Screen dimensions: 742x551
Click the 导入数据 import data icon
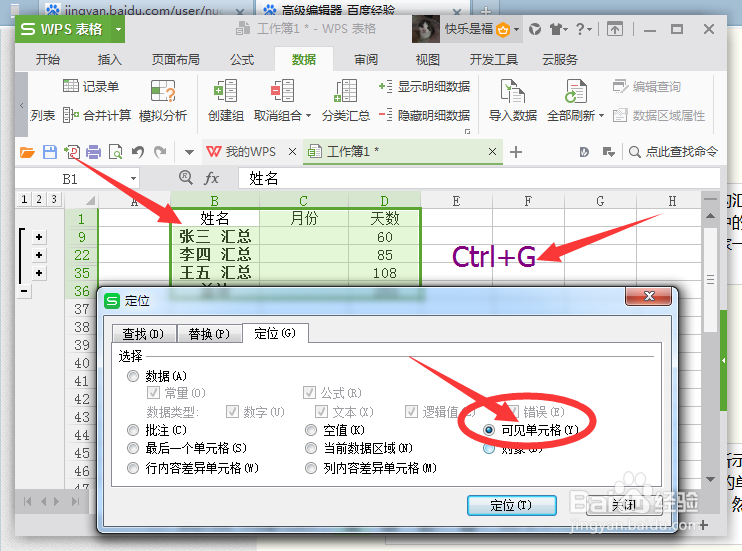tap(512, 91)
